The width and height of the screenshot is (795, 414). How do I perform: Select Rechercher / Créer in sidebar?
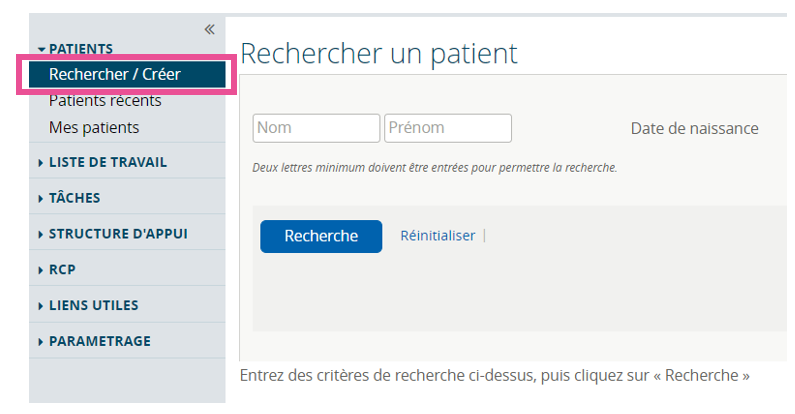coord(114,74)
